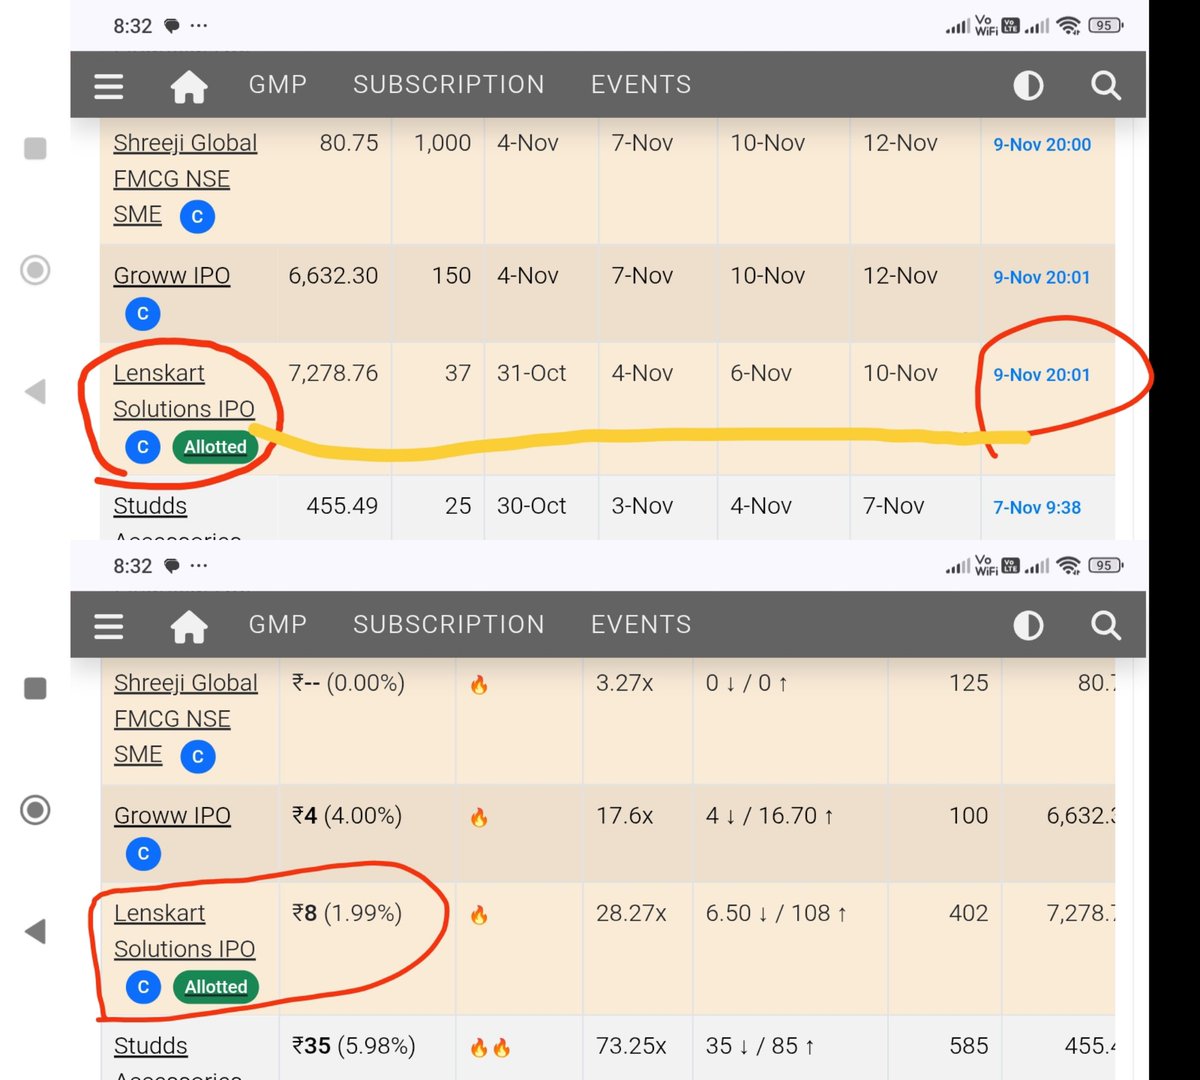Select GMP tab in bottom screenshot
The height and width of the screenshot is (1080, 1200).
pyautogui.click(x=278, y=625)
